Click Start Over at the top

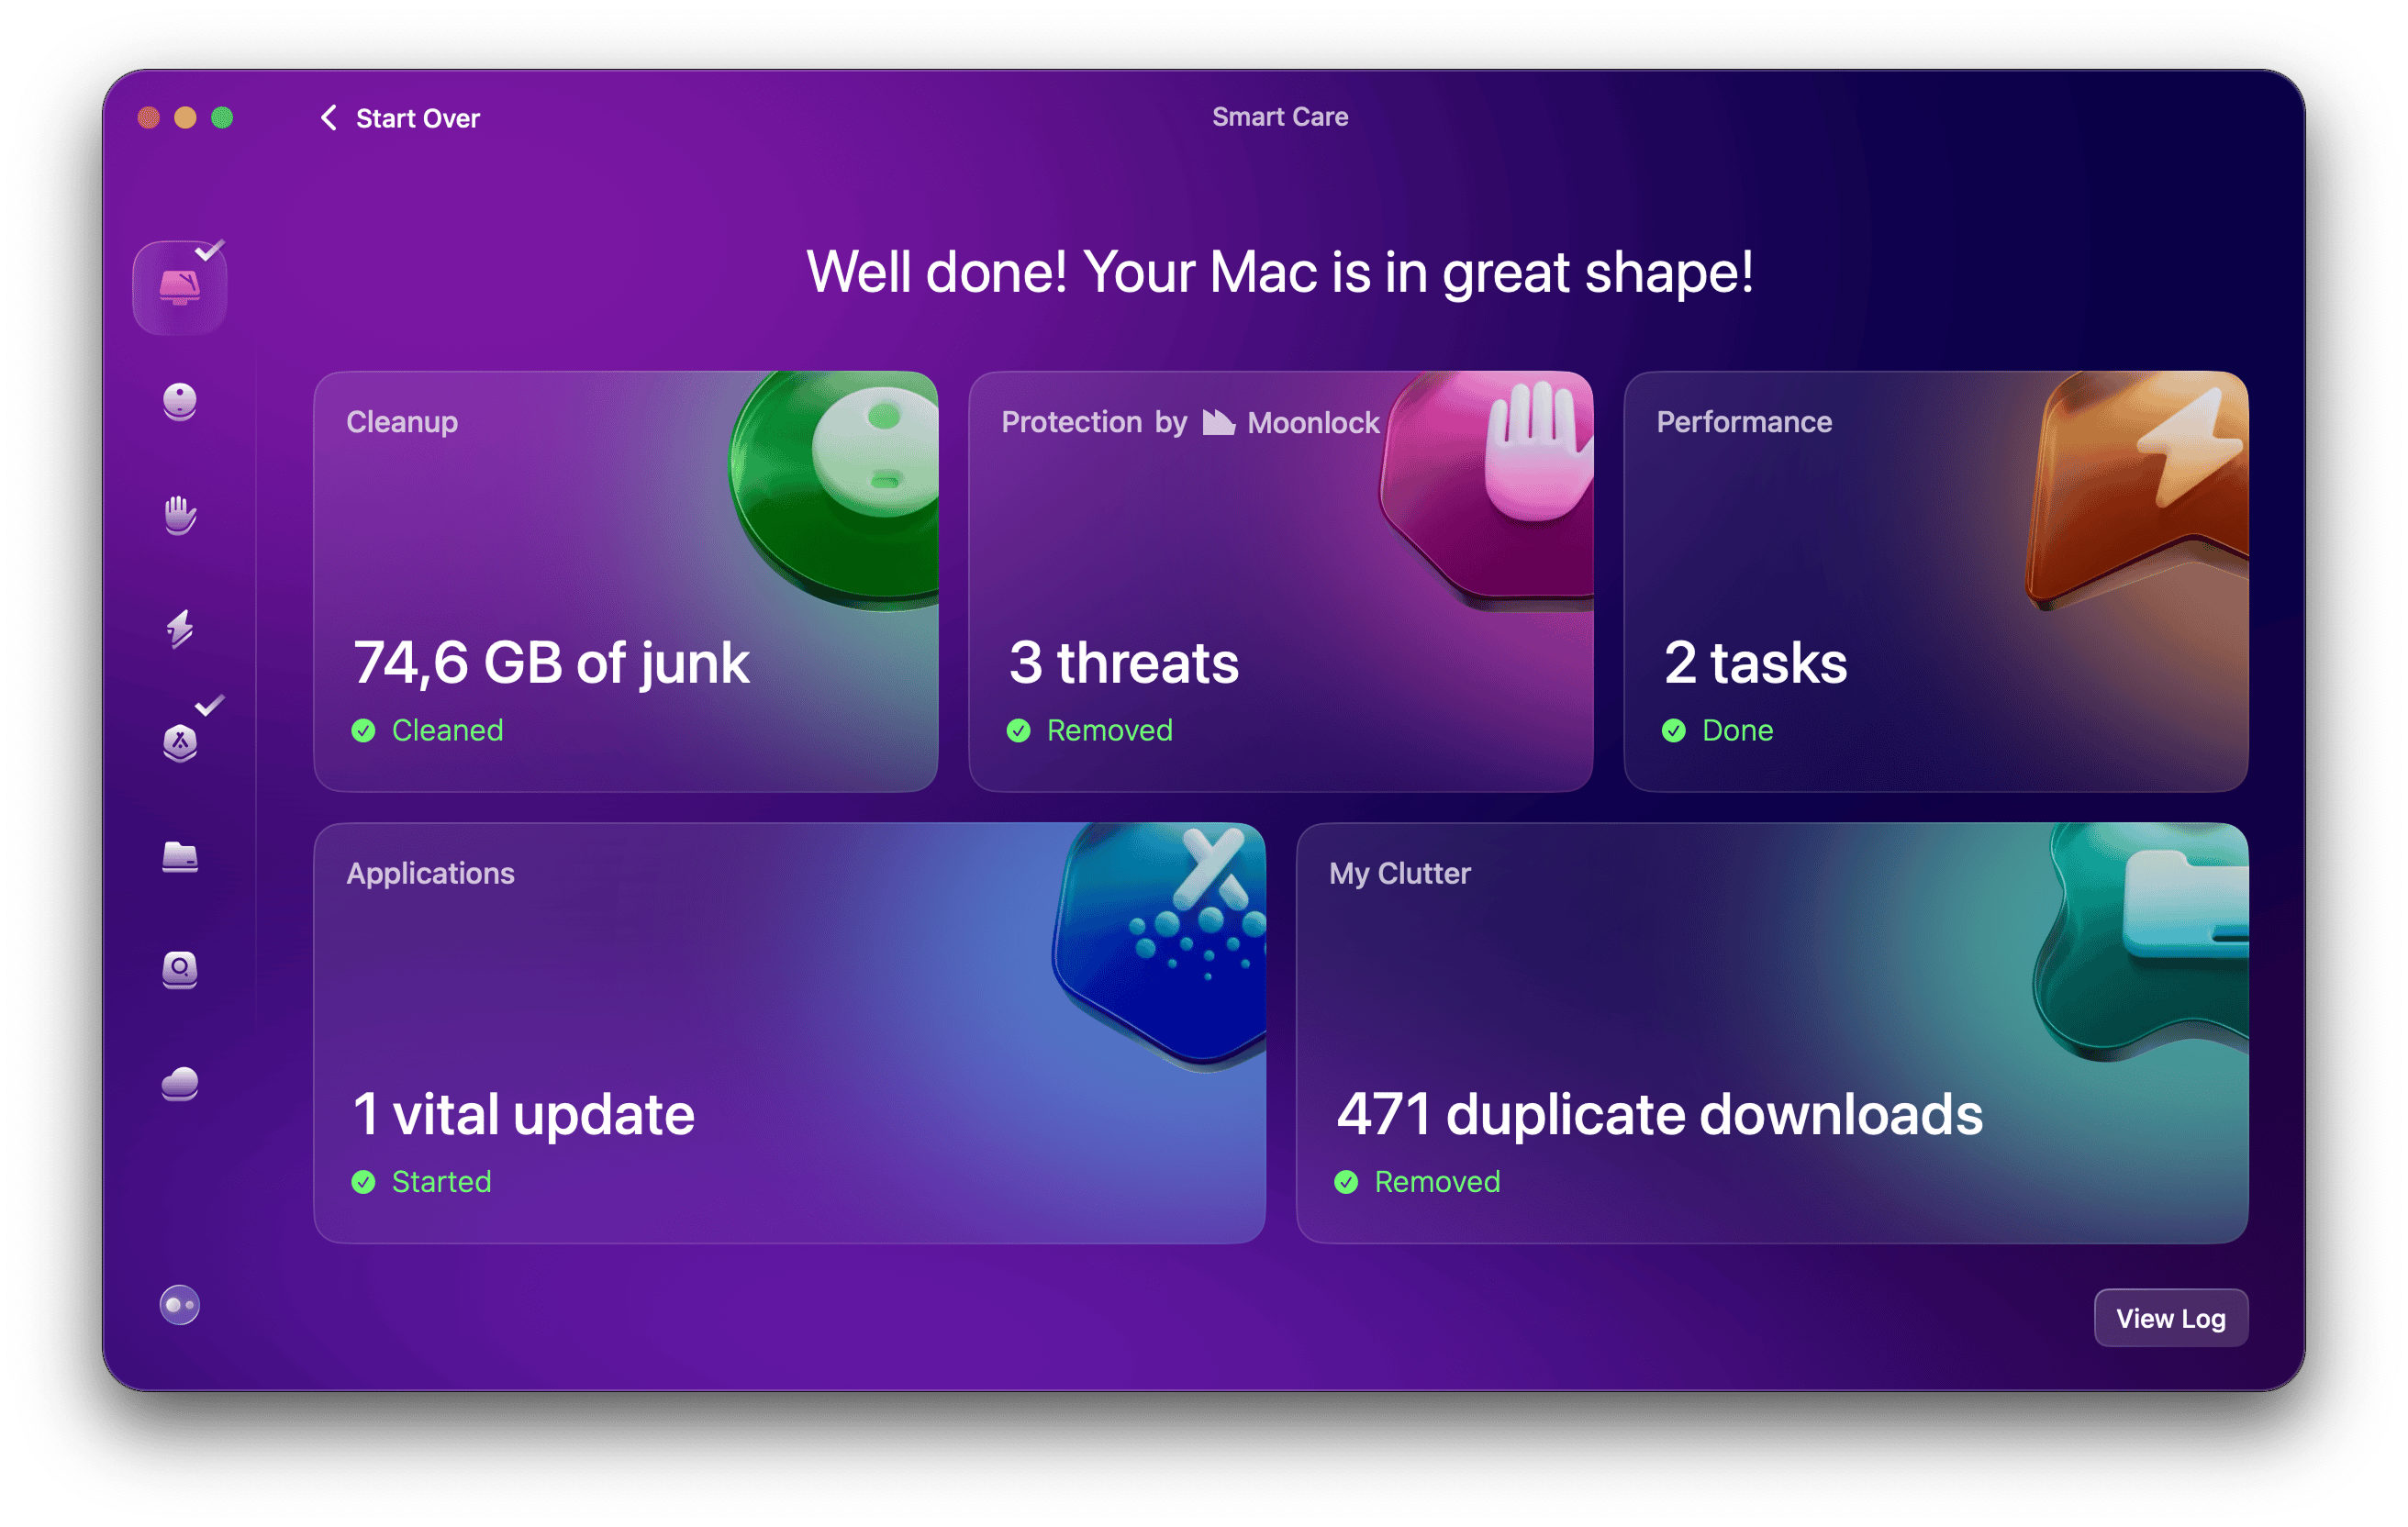pyautogui.click(x=417, y=117)
